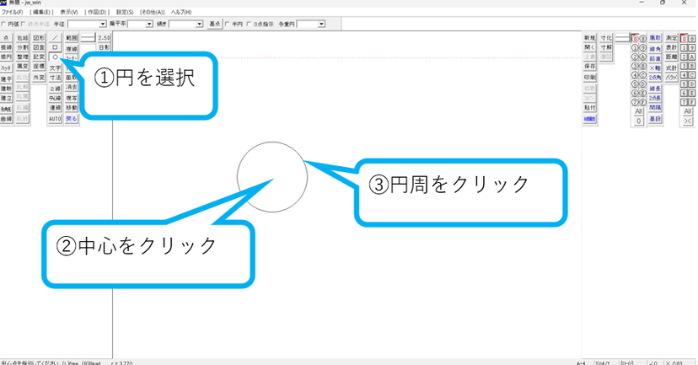698x365 pixels.
Task: Select the line (／) drawing tool
Action: (x=55, y=38)
